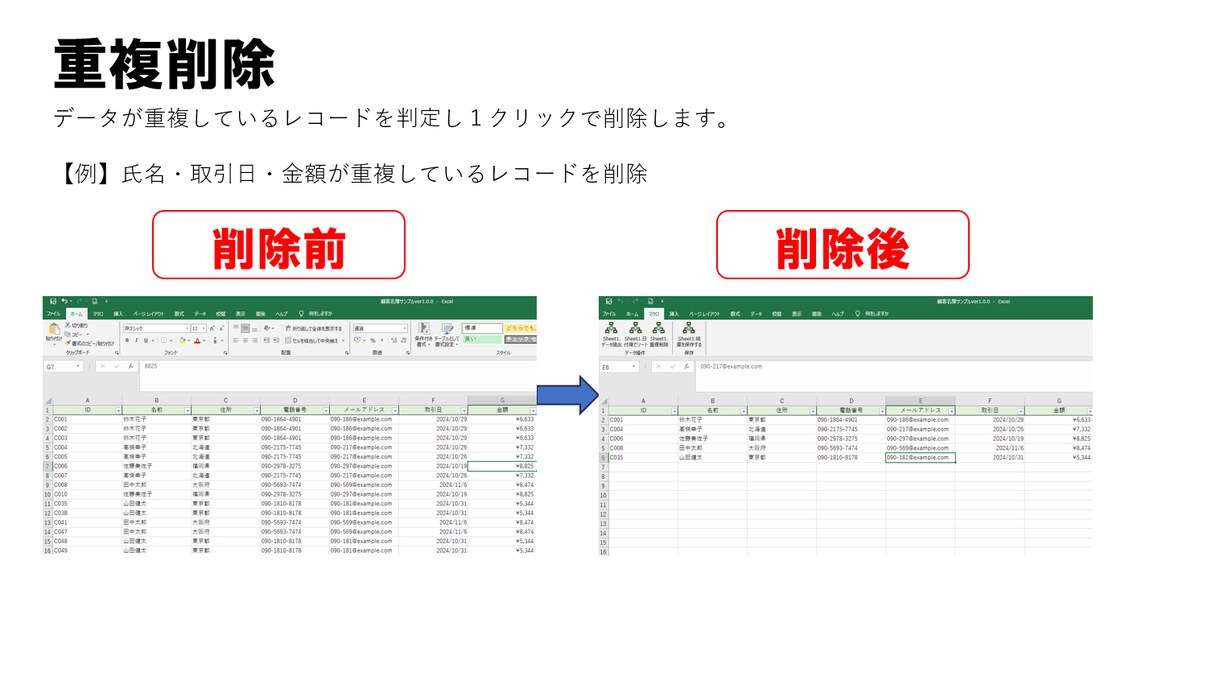Run Sheet1.重複削除 macro in 削除後 Excel
Screen dimensions: 1220x684
click(659, 334)
